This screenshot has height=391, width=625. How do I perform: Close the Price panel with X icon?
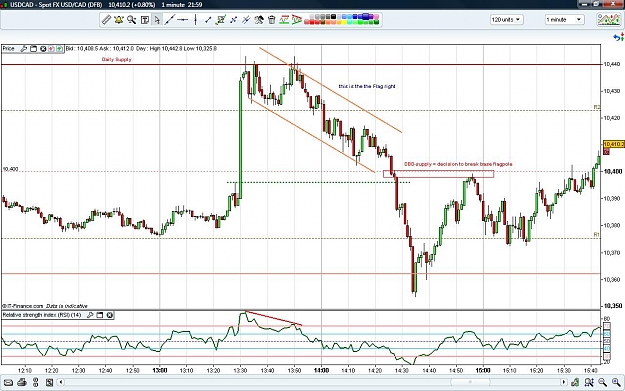43,49
